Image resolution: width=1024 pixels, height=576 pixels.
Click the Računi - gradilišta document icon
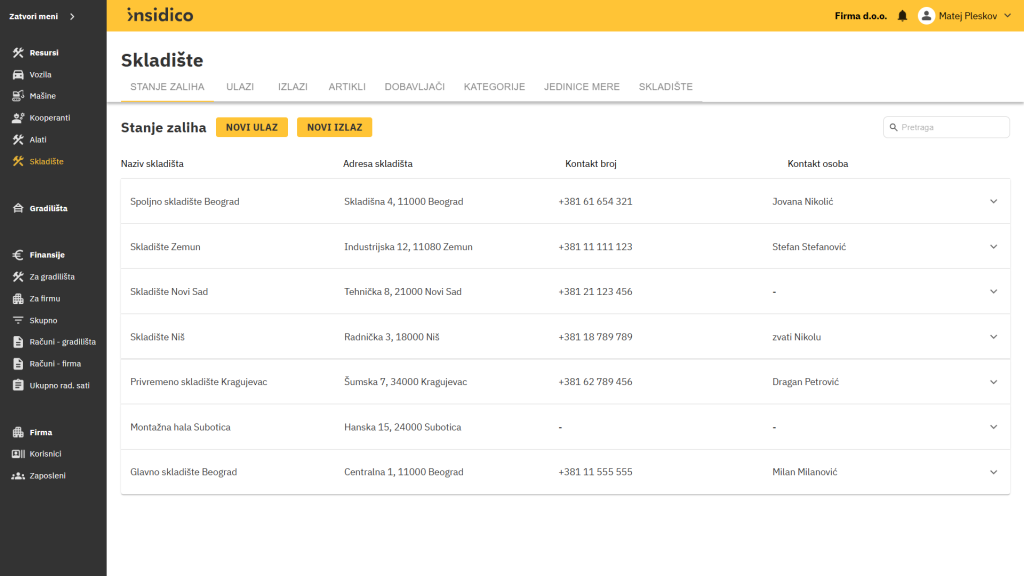coord(18,342)
